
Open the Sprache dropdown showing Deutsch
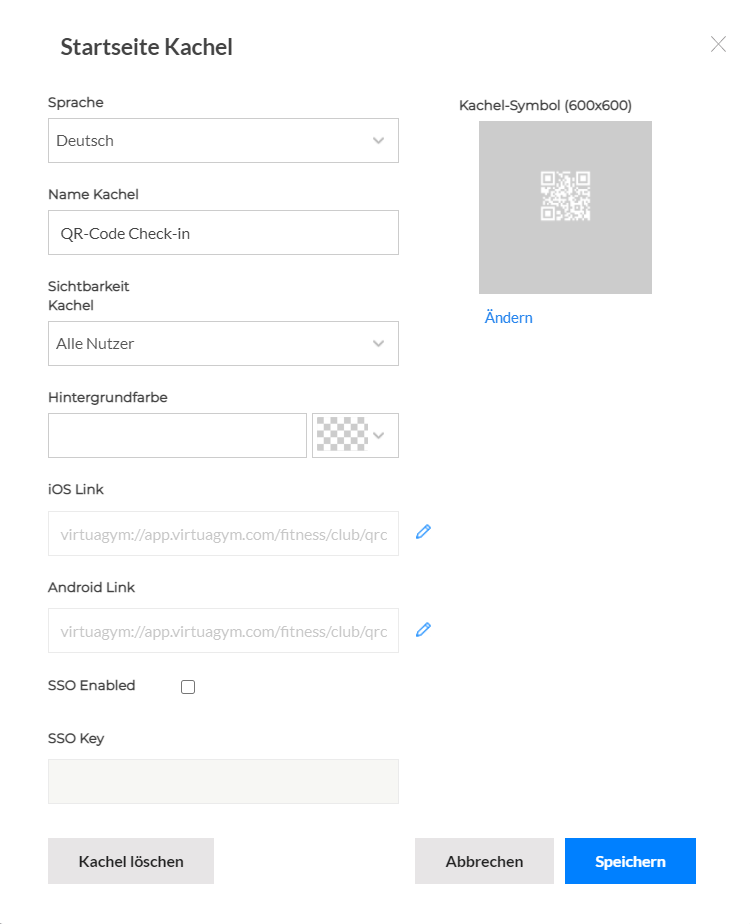[x=222, y=140]
